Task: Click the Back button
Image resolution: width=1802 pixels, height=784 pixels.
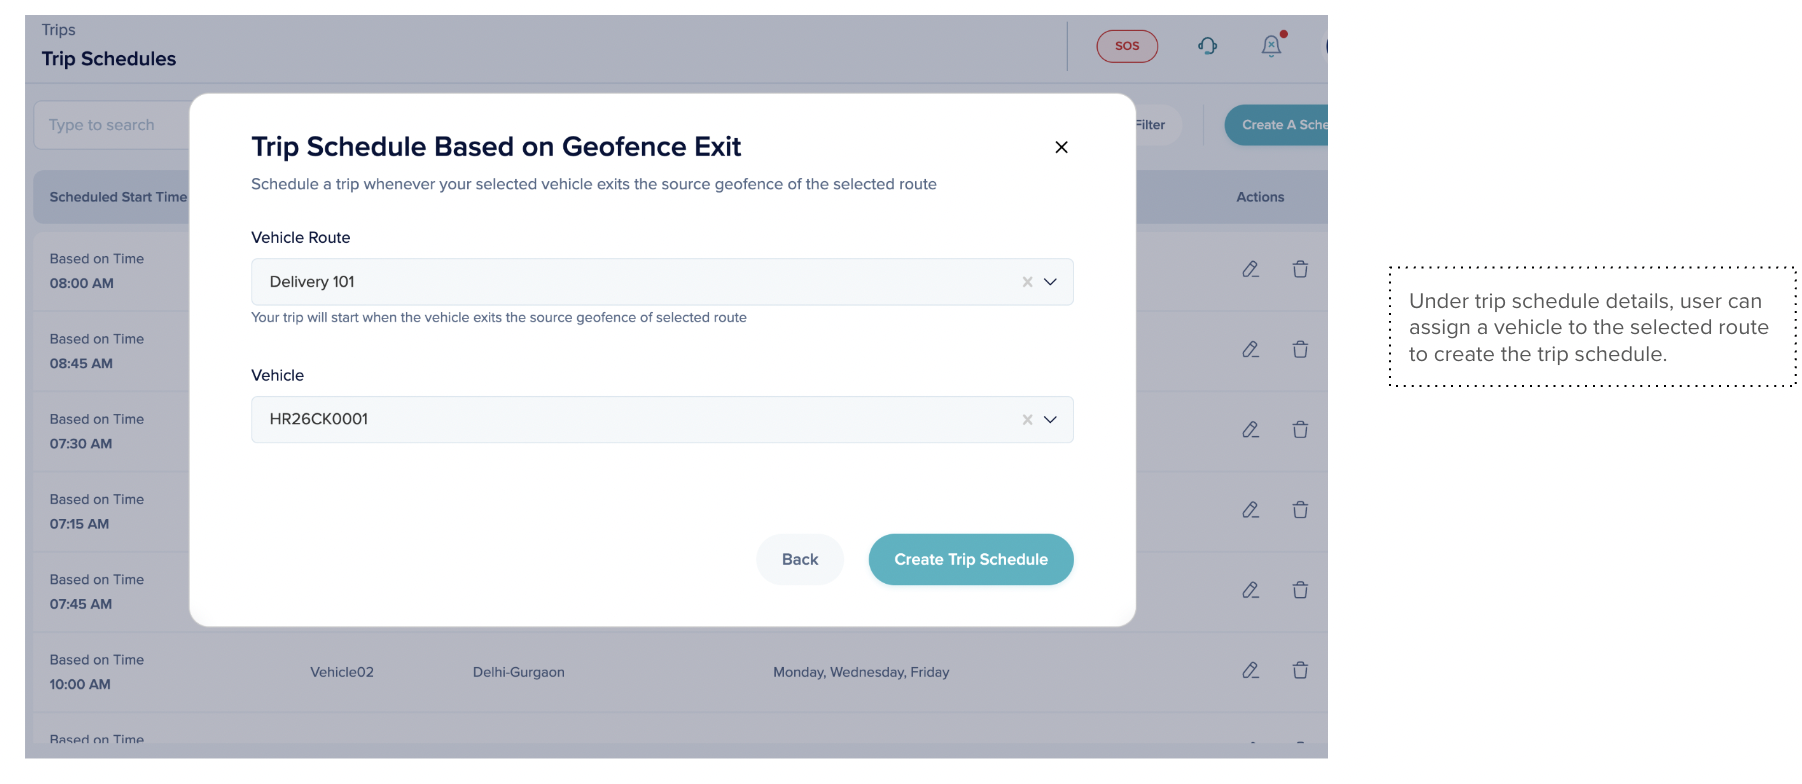Action: pos(799,560)
